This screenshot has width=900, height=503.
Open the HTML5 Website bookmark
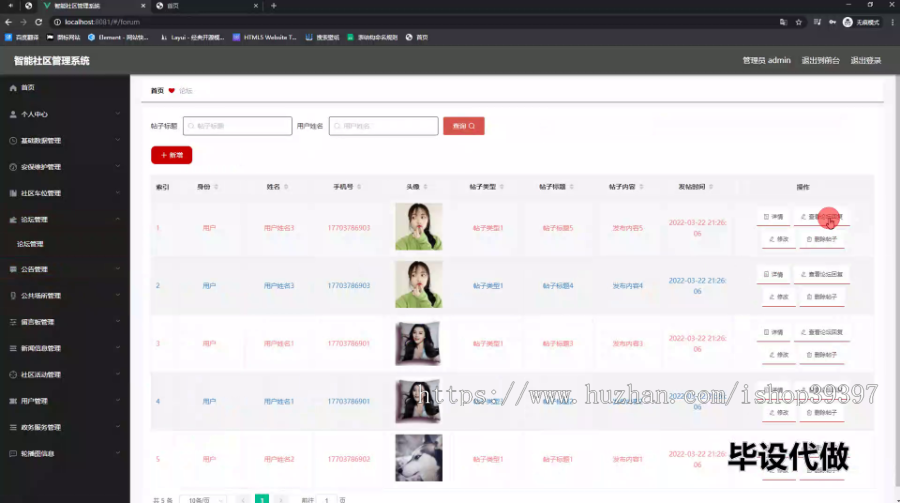(x=265, y=37)
